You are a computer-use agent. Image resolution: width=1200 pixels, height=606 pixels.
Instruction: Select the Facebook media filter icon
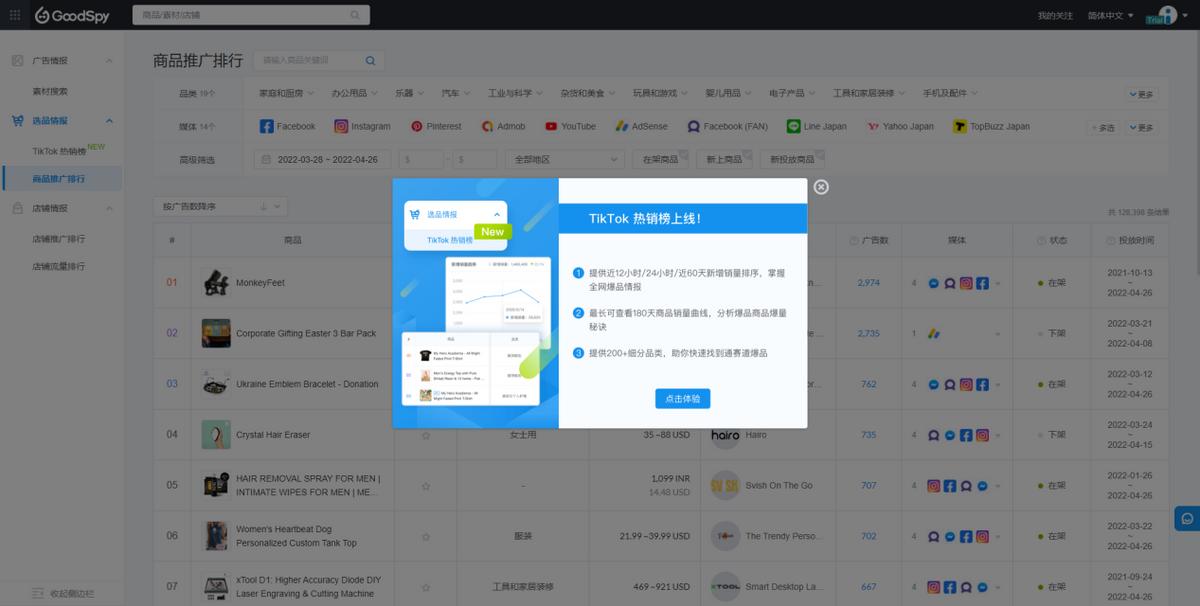264,126
